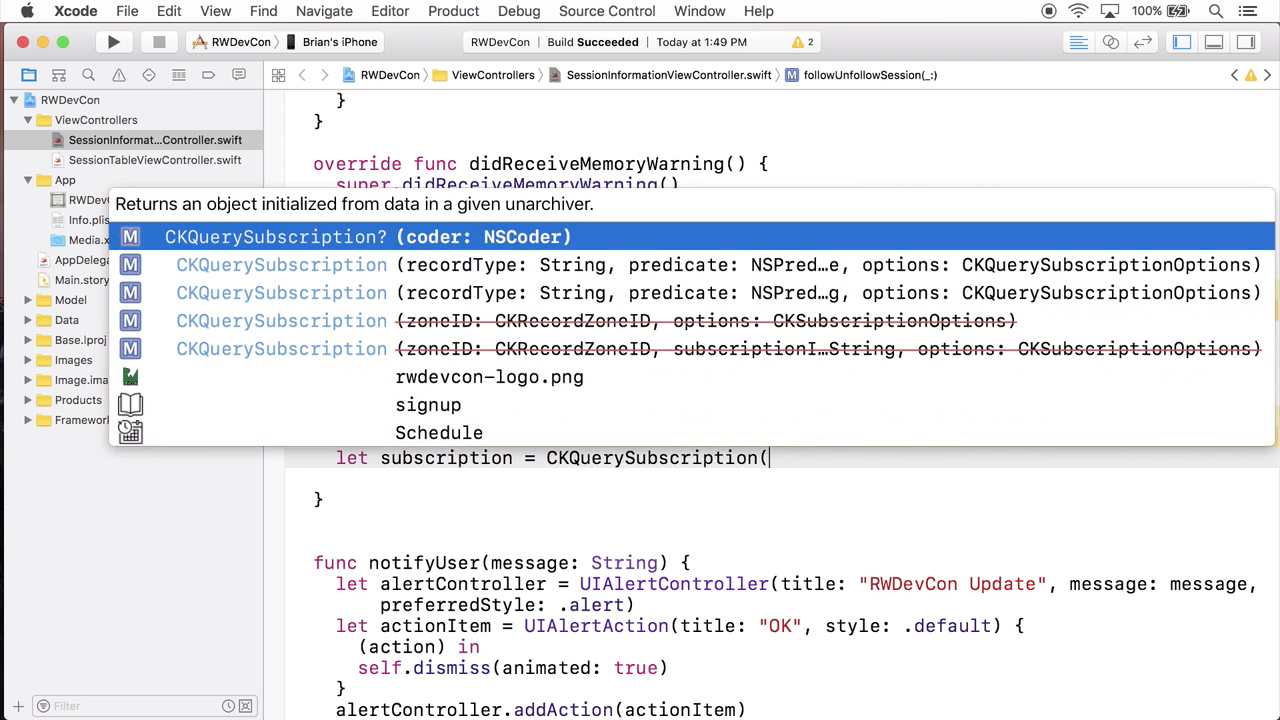Stop the running build

(x=158, y=42)
